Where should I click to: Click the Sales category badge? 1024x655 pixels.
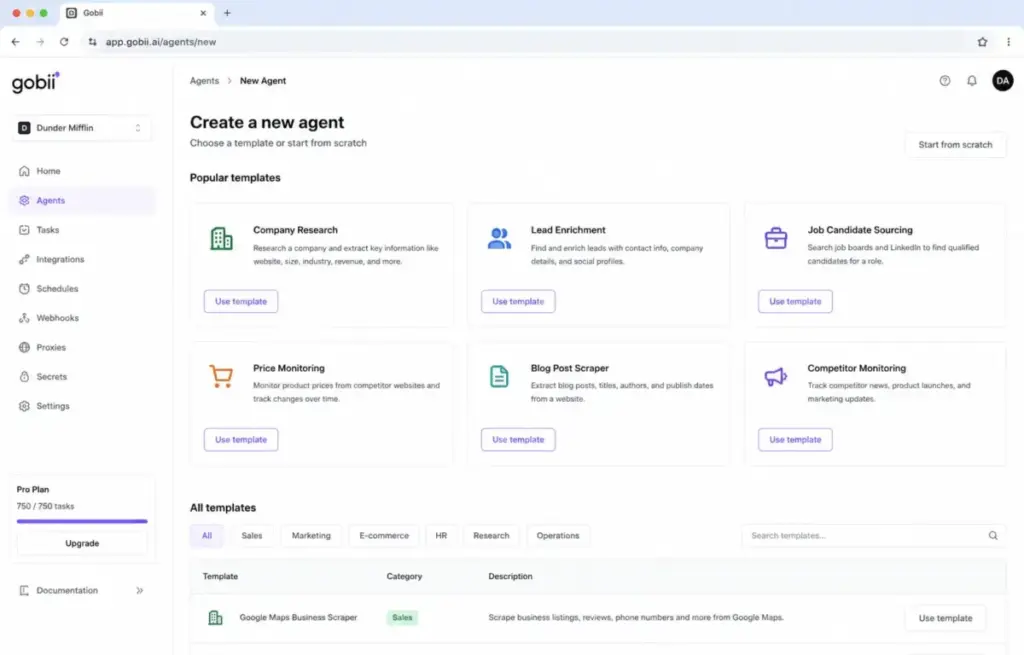coord(402,617)
